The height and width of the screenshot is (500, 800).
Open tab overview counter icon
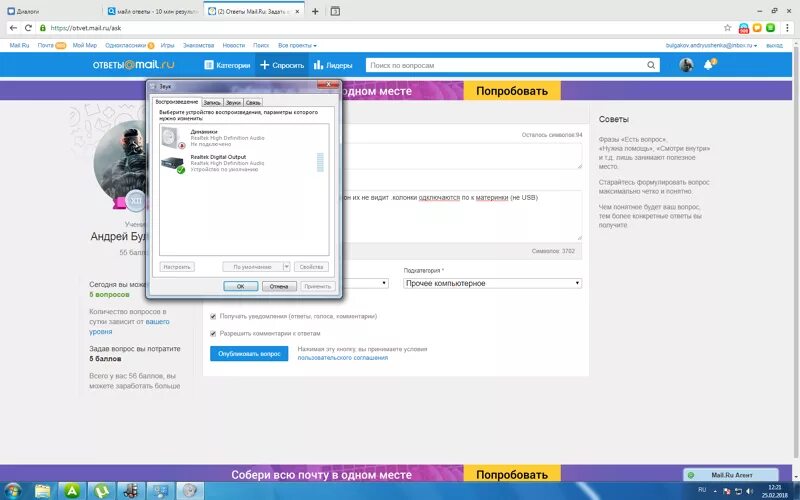click(x=335, y=11)
